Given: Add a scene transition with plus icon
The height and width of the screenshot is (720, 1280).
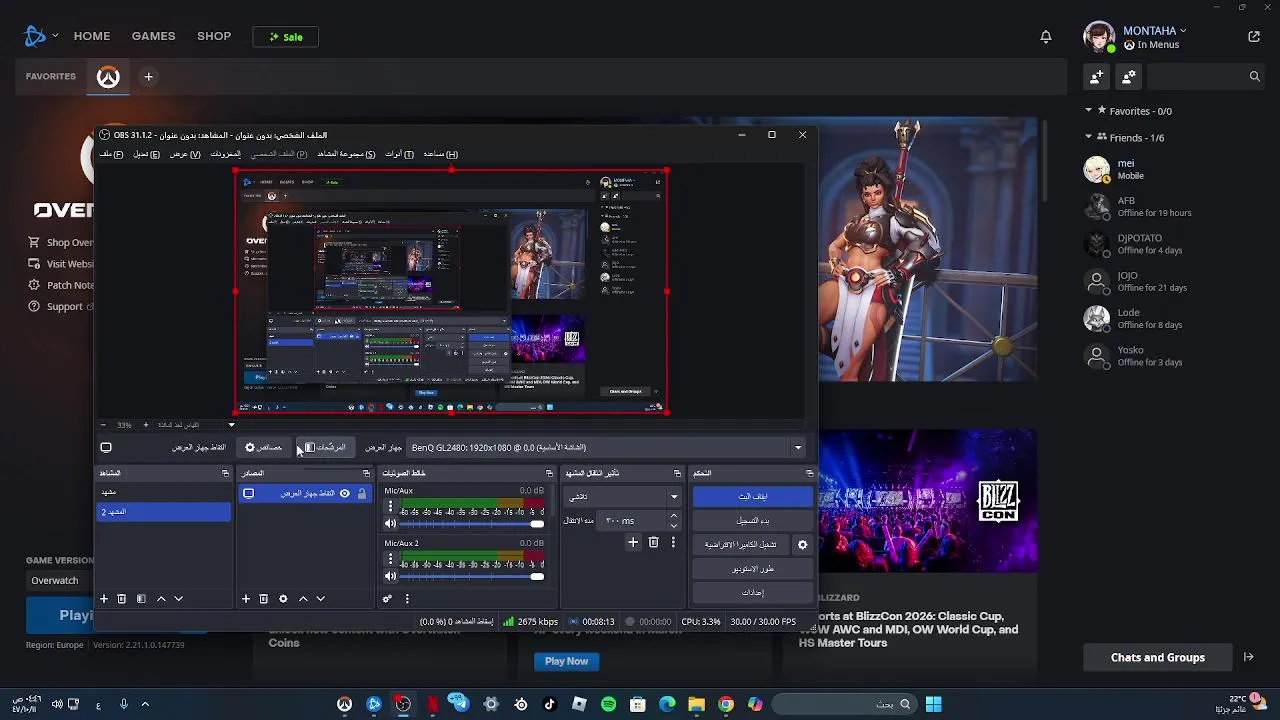Looking at the screenshot, I should pos(633,542).
